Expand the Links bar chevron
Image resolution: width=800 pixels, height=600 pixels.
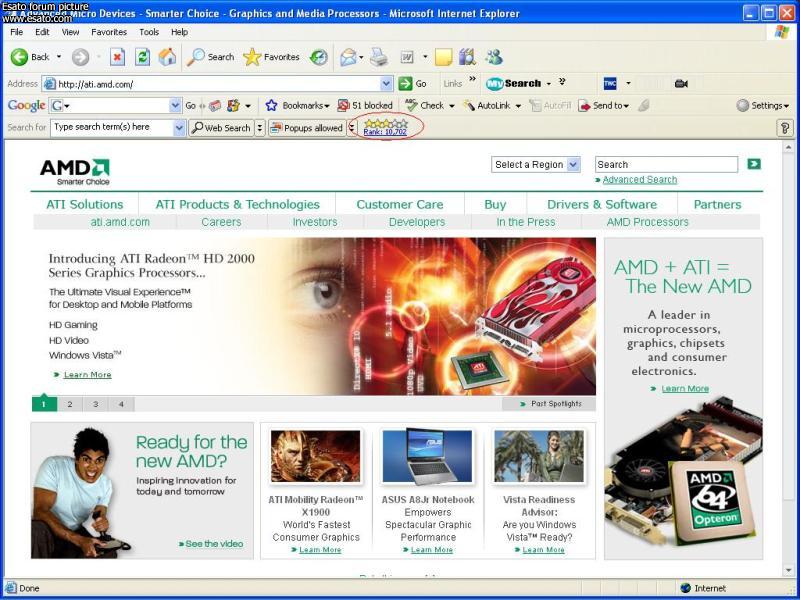(x=472, y=79)
